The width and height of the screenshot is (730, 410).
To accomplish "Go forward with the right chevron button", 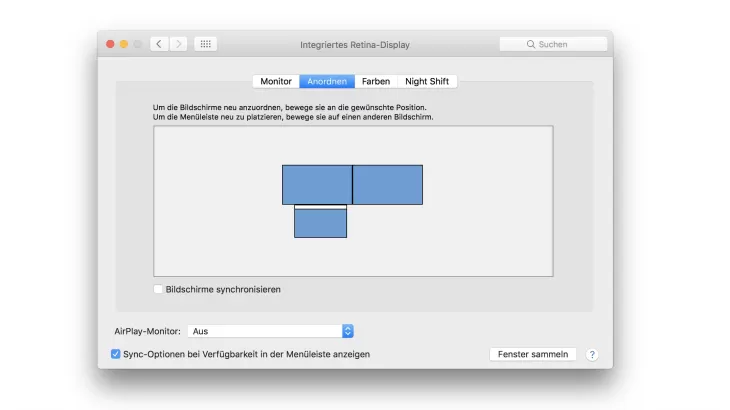I will click(x=178, y=44).
